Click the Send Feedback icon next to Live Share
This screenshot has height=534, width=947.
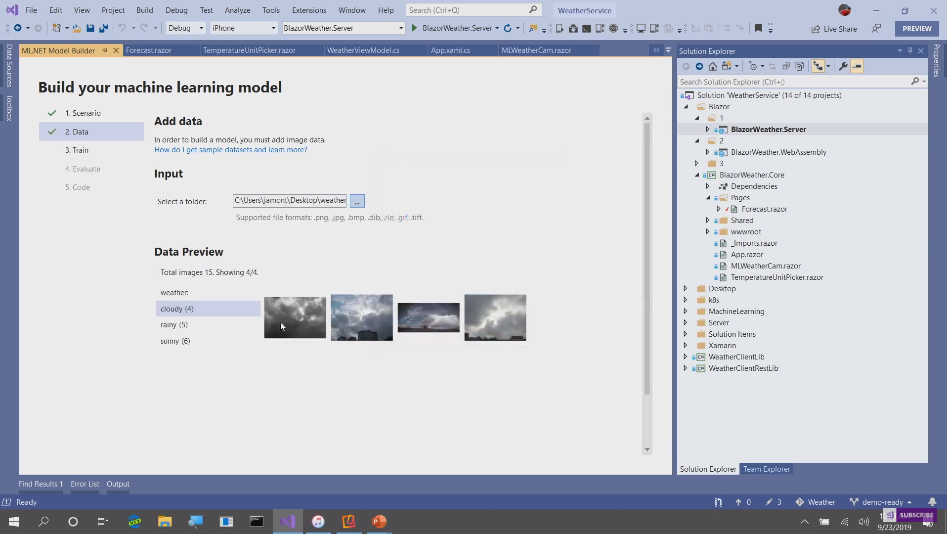click(x=877, y=29)
